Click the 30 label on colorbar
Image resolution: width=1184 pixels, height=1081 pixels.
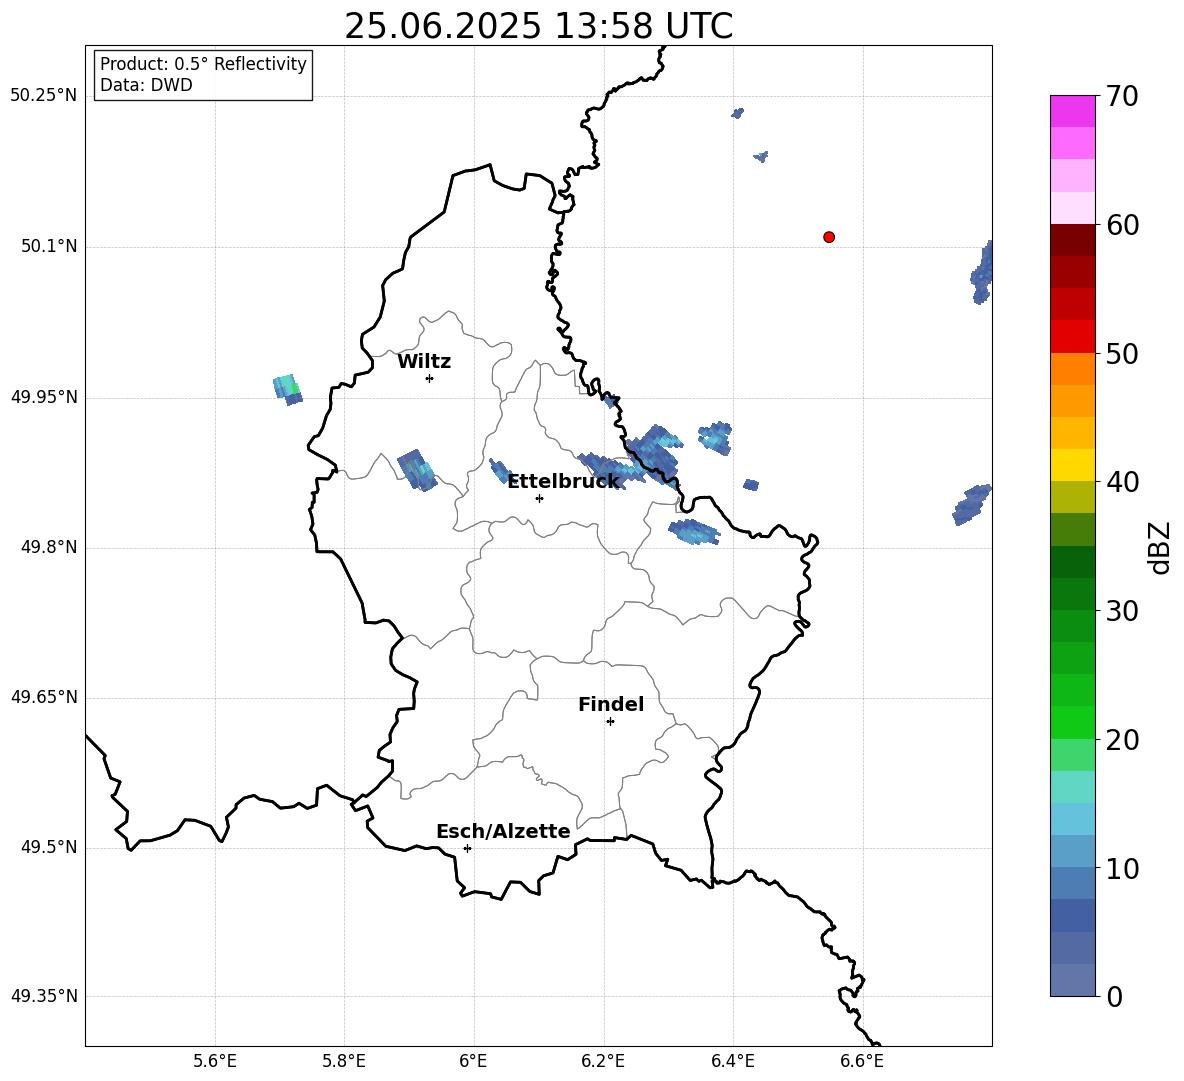pos(1122,611)
